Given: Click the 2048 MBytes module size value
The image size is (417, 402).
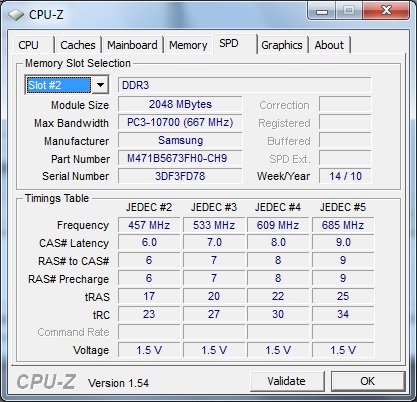Looking at the screenshot, I should (180, 104).
